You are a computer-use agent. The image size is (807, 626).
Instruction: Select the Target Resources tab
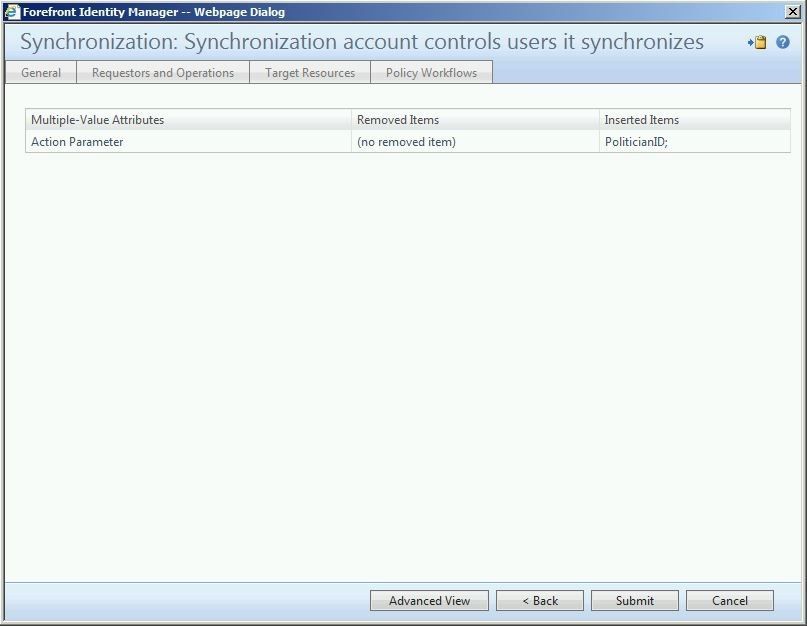coord(310,73)
